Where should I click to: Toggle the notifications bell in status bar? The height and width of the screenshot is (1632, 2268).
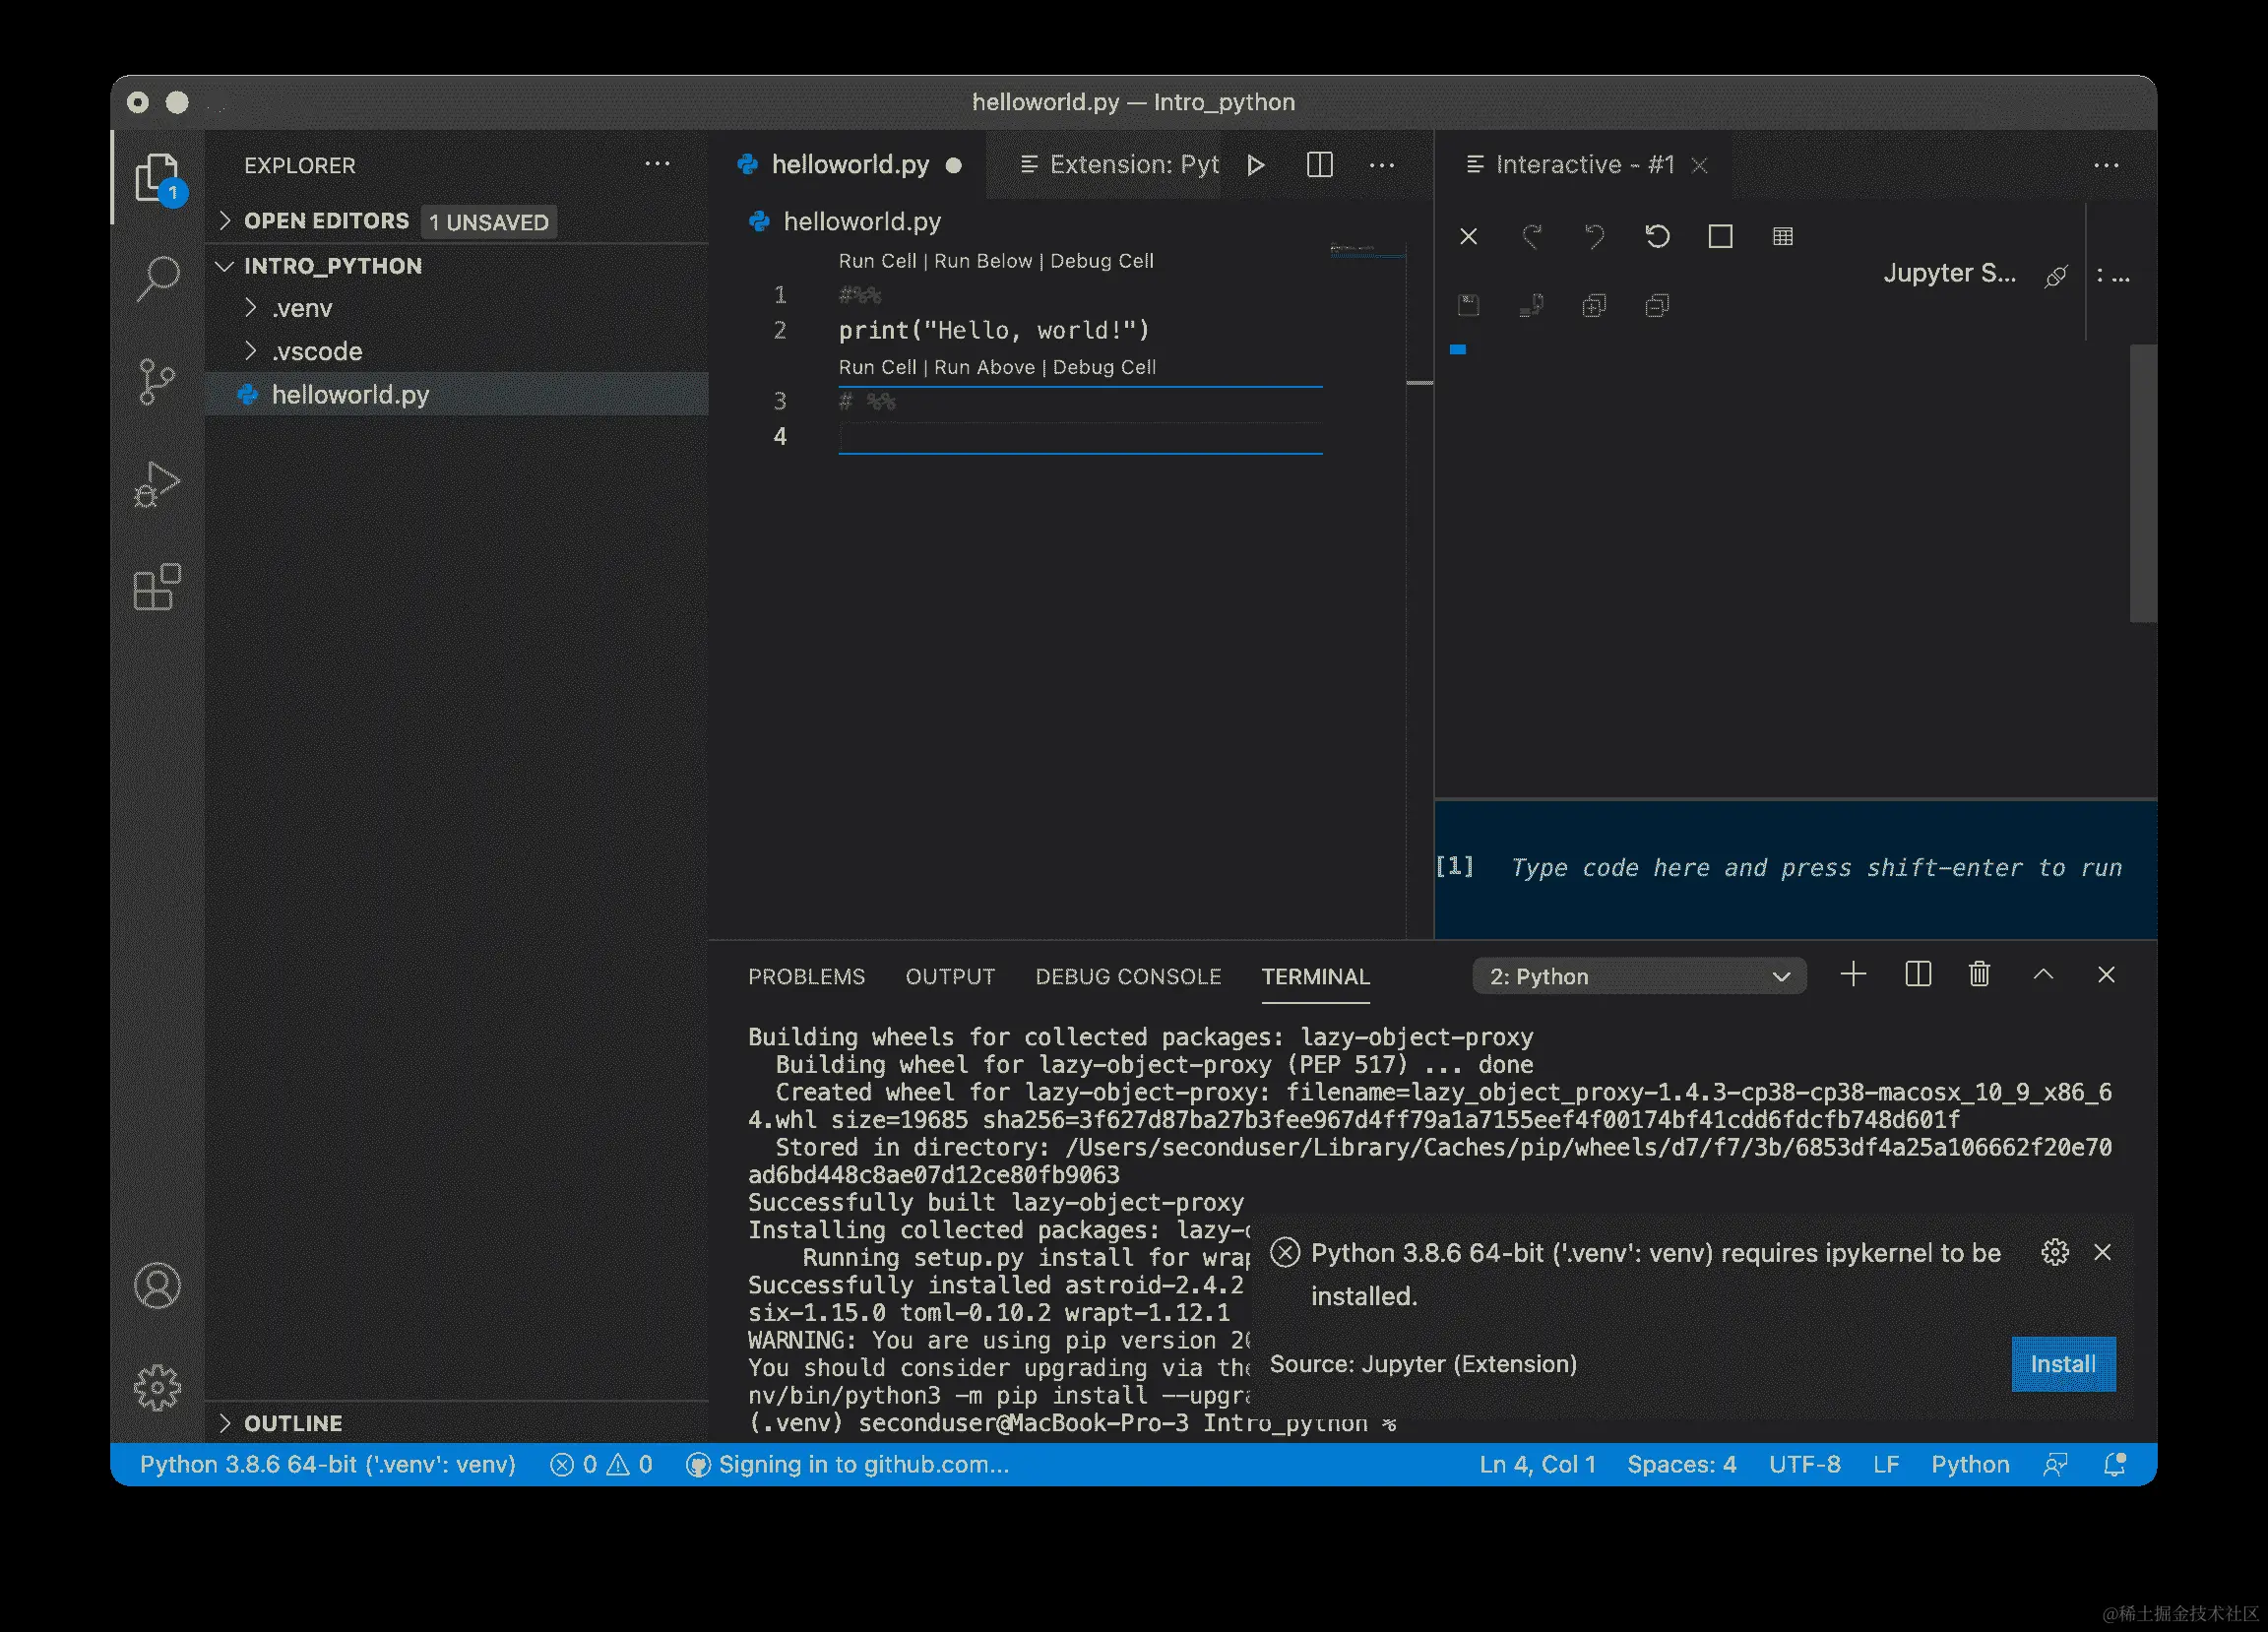2114,1465
